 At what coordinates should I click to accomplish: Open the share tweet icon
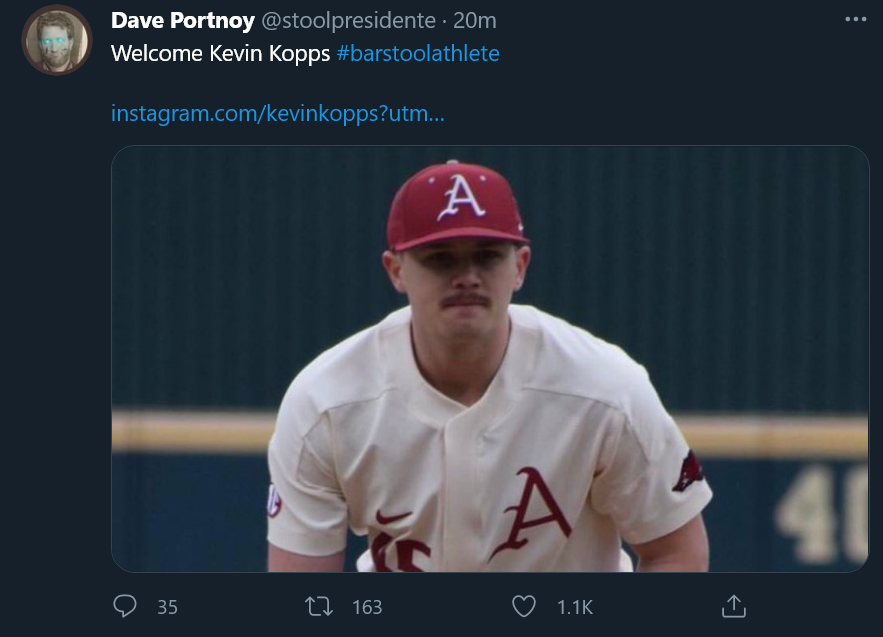[x=734, y=606]
